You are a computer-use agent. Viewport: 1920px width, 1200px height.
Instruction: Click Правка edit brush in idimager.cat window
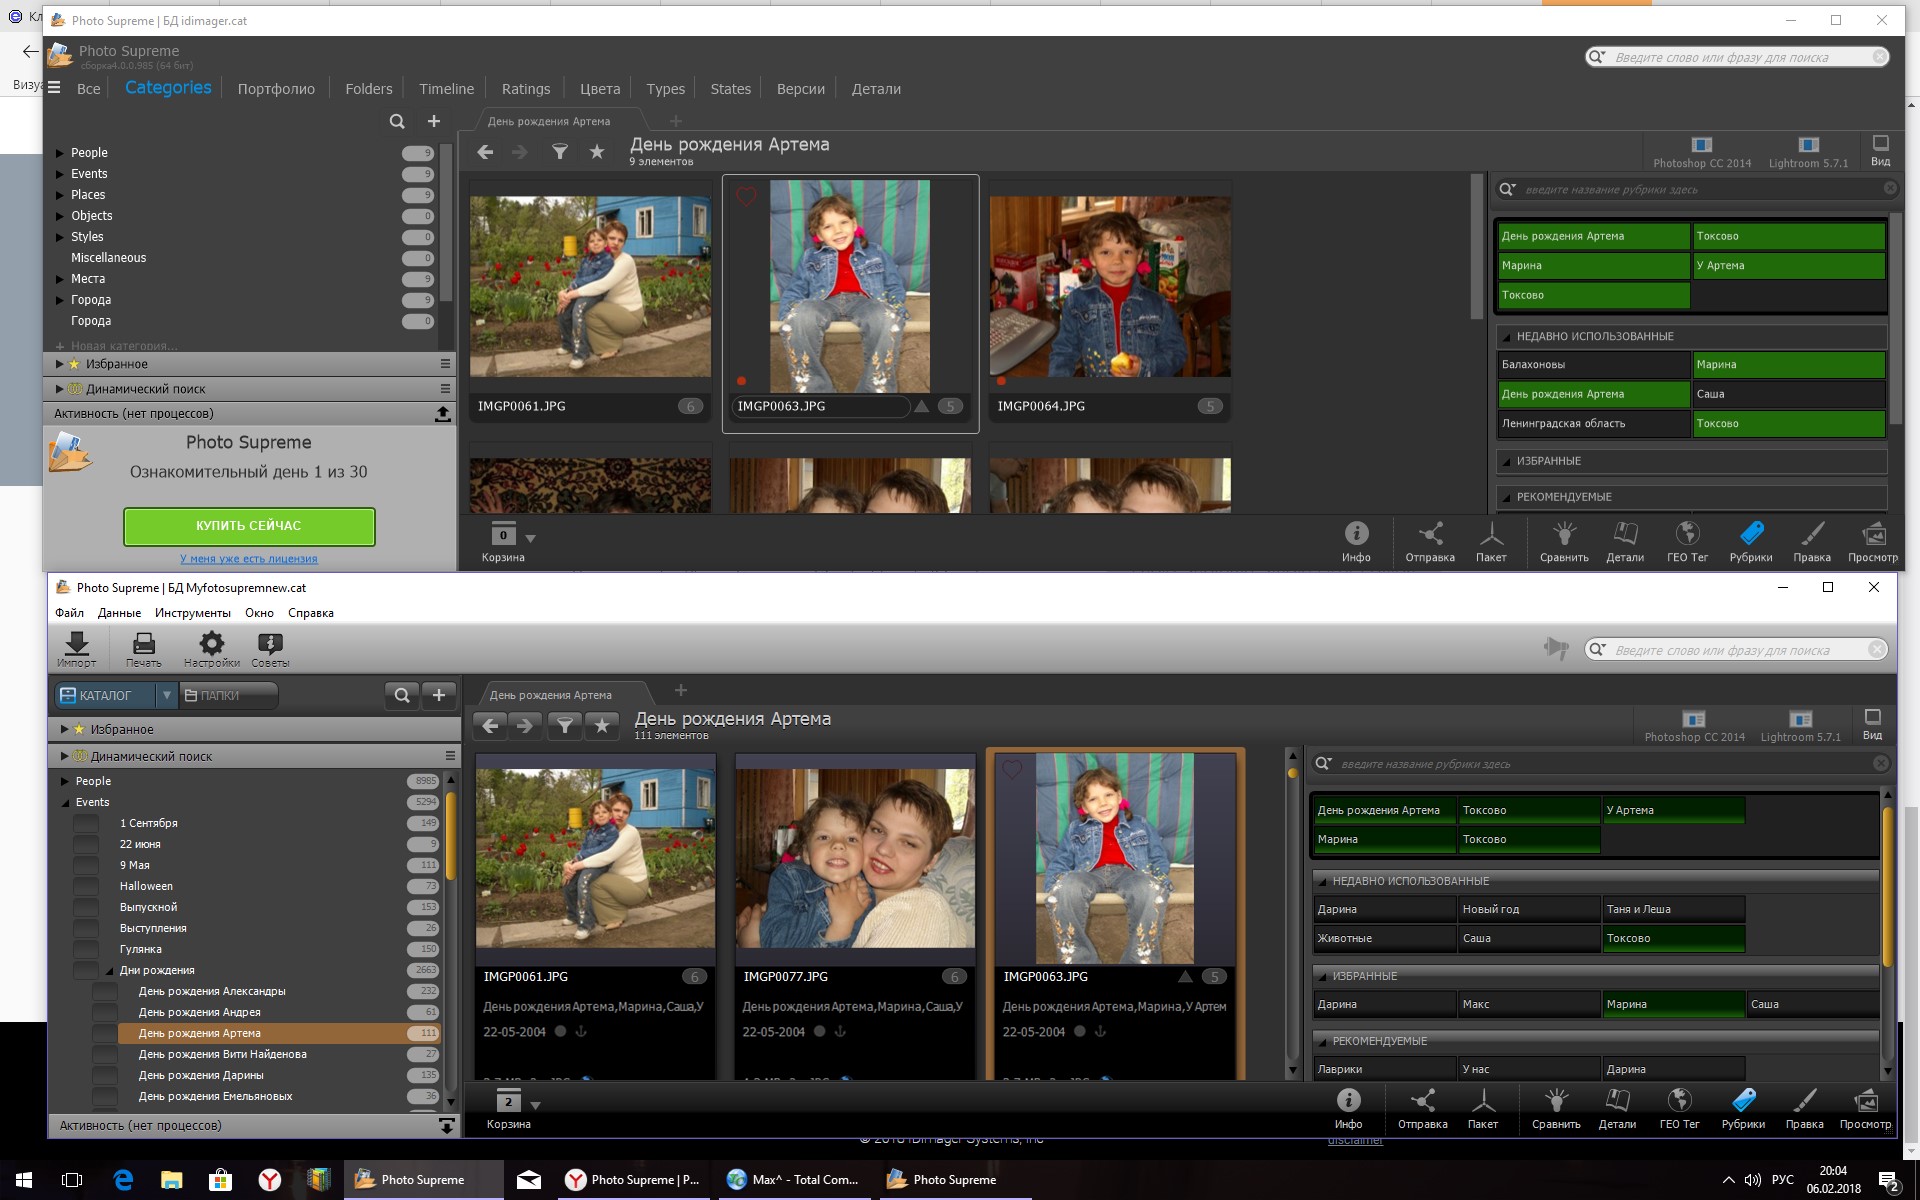[1812, 542]
